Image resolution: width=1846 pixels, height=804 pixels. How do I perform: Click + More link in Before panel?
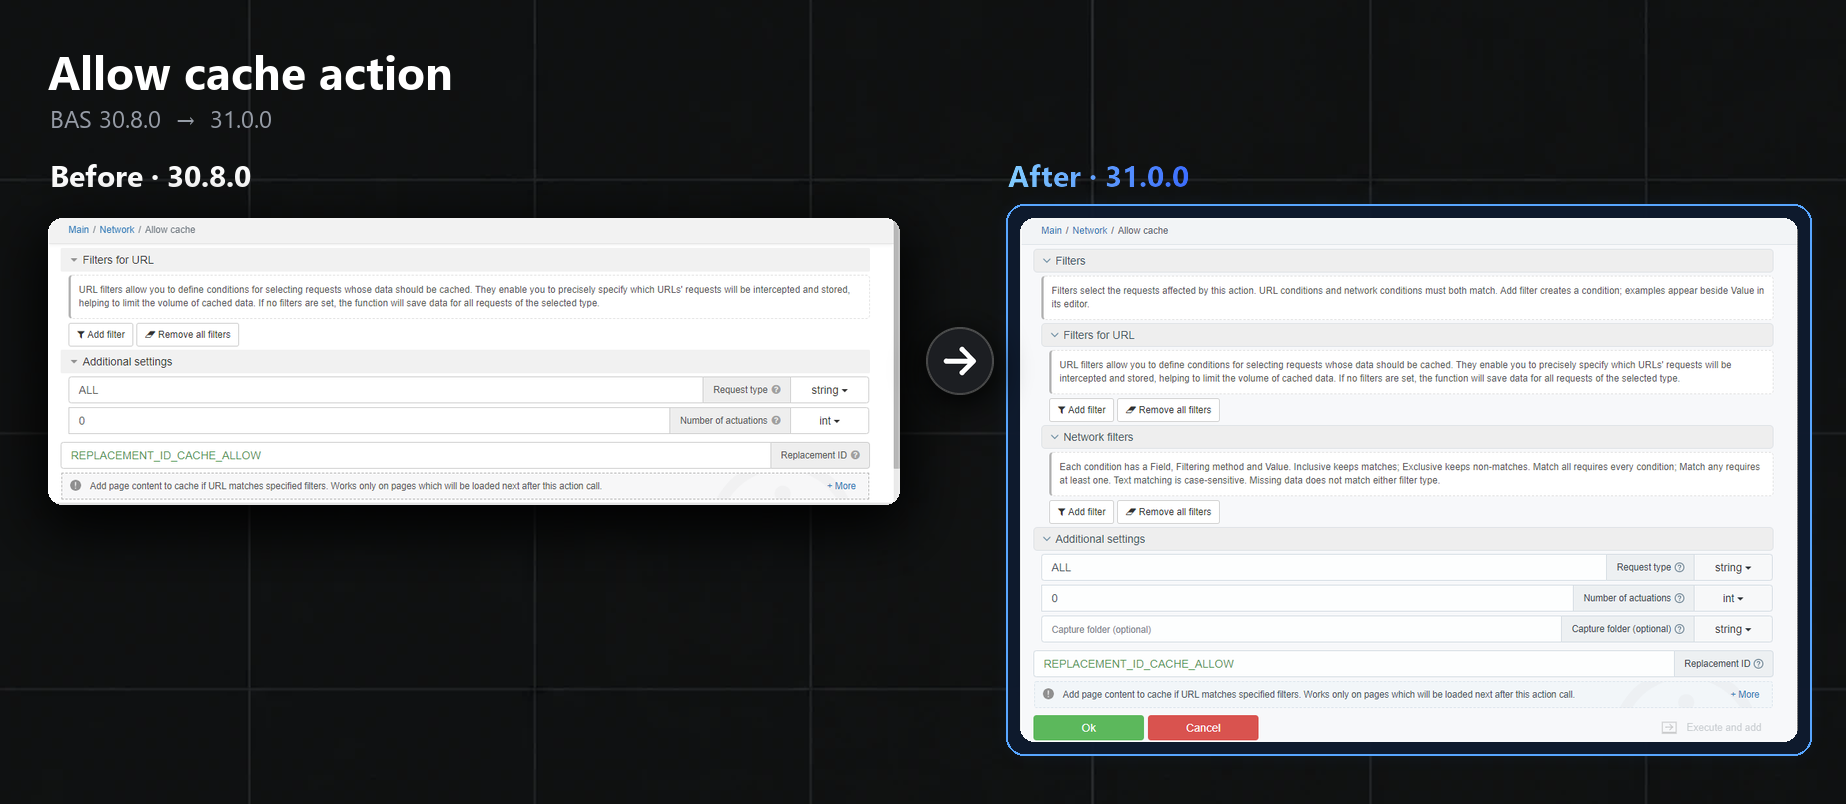tap(841, 486)
